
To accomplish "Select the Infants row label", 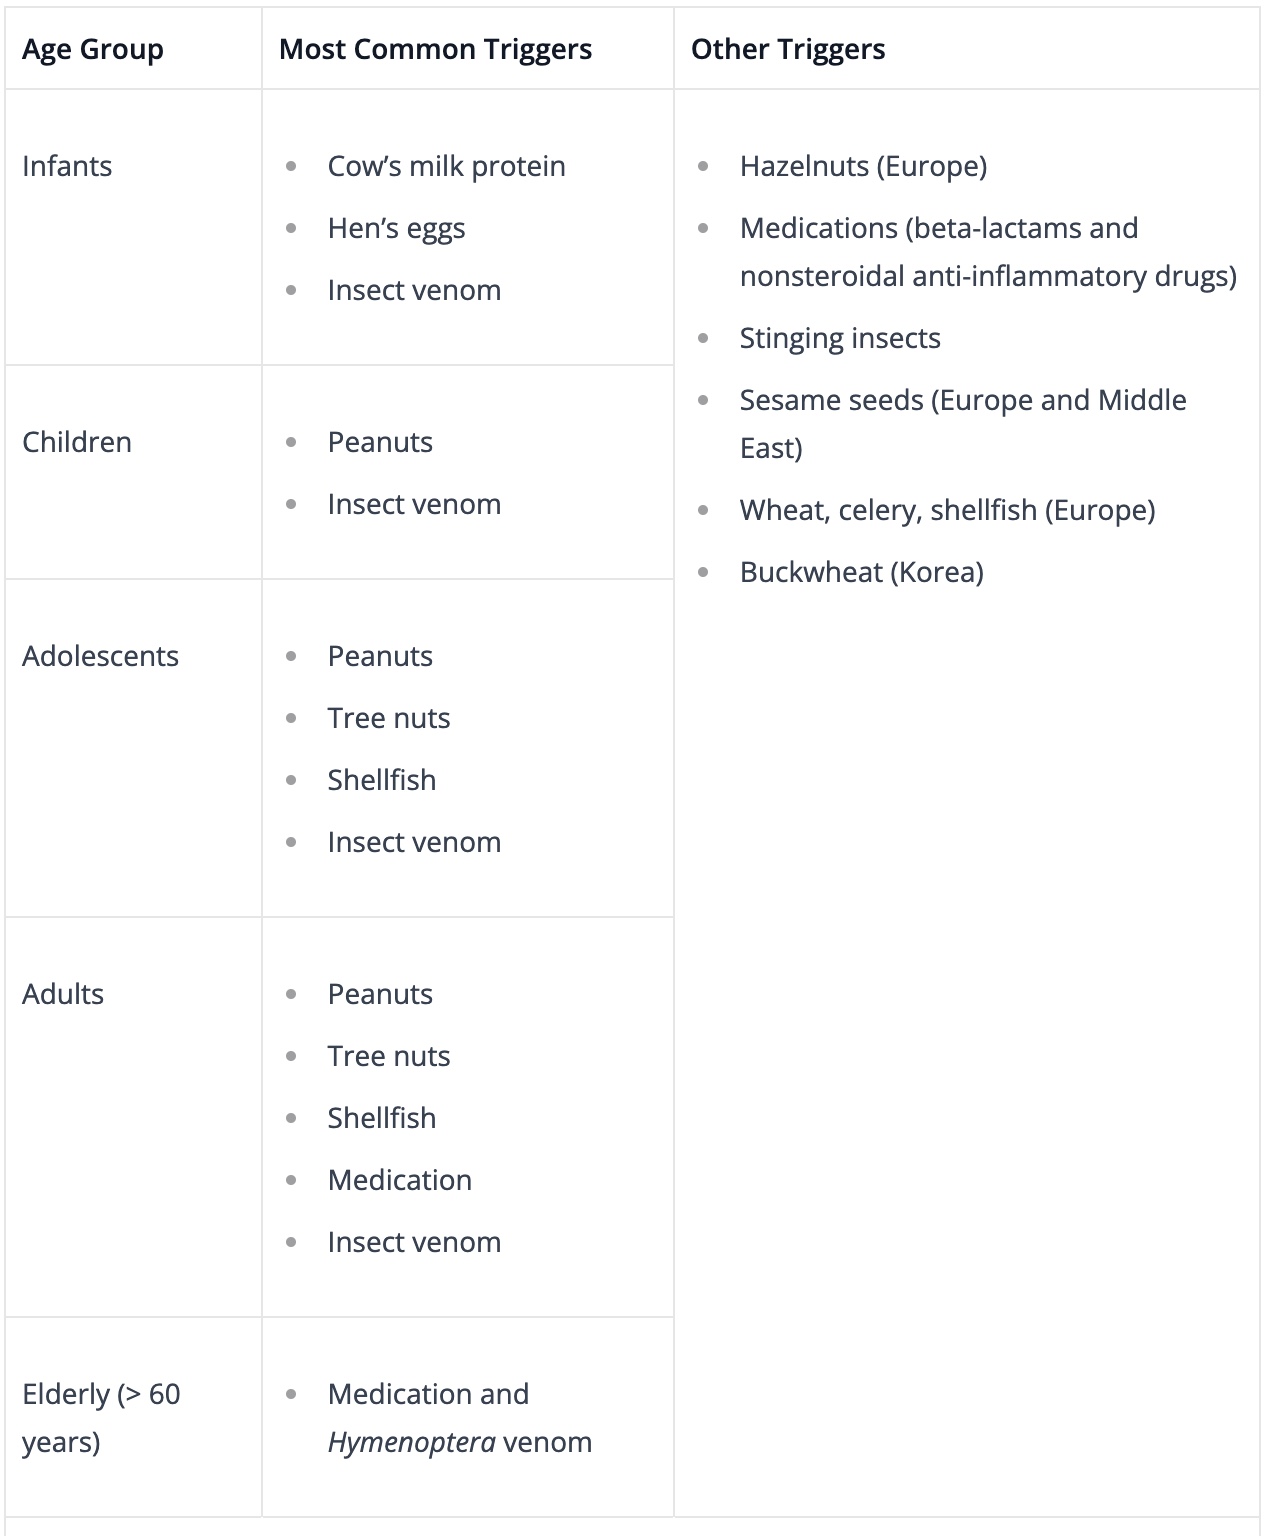I will [67, 166].
